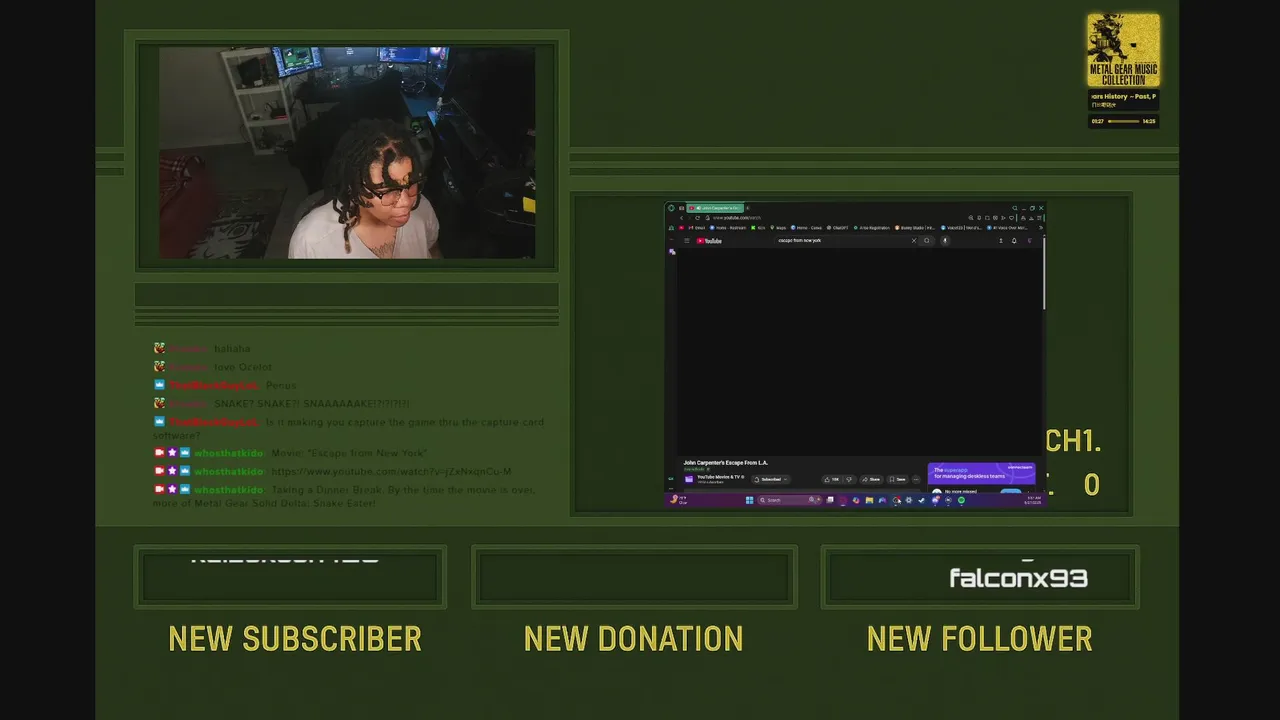Open the YouTube Create video icon
This screenshot has width=1280, height=720.
1001,240
